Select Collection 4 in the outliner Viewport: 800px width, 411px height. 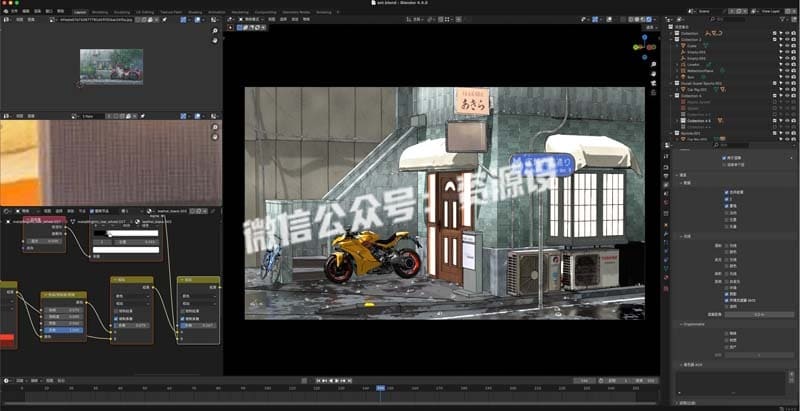pos(691,95)
